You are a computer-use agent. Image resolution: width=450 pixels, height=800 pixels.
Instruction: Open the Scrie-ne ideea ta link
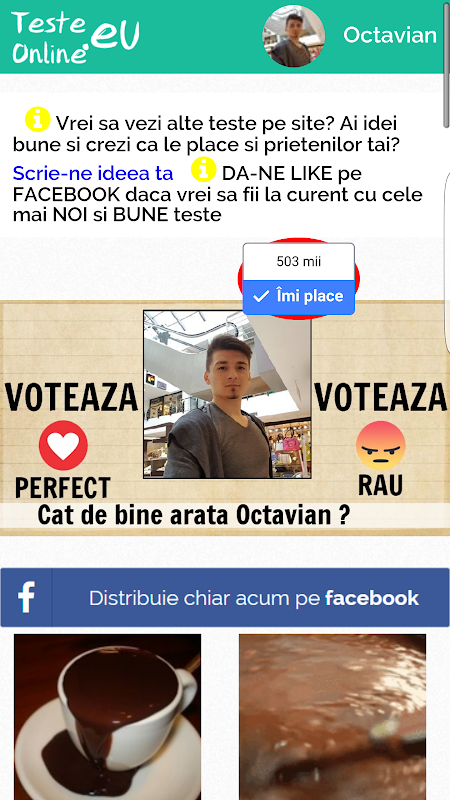coord(93,173)
